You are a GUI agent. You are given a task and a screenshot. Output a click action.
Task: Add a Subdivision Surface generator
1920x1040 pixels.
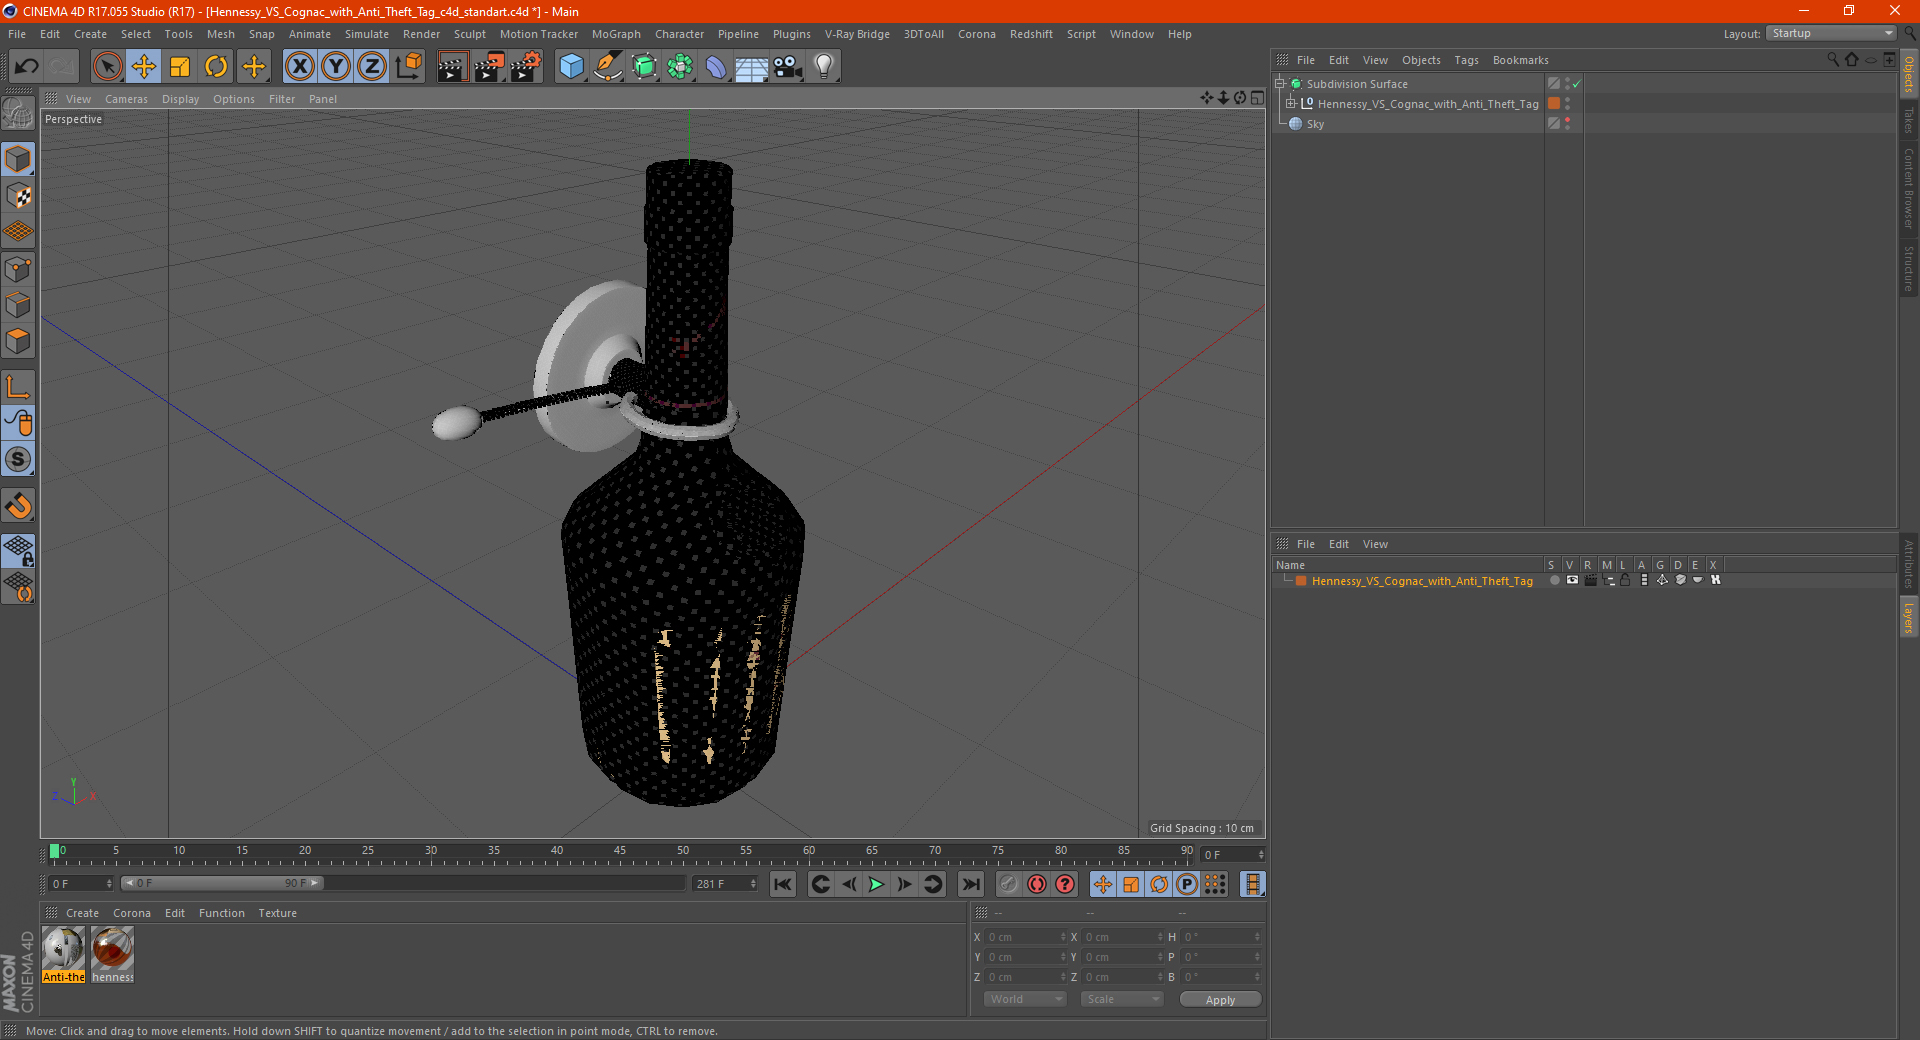[644, 67]
